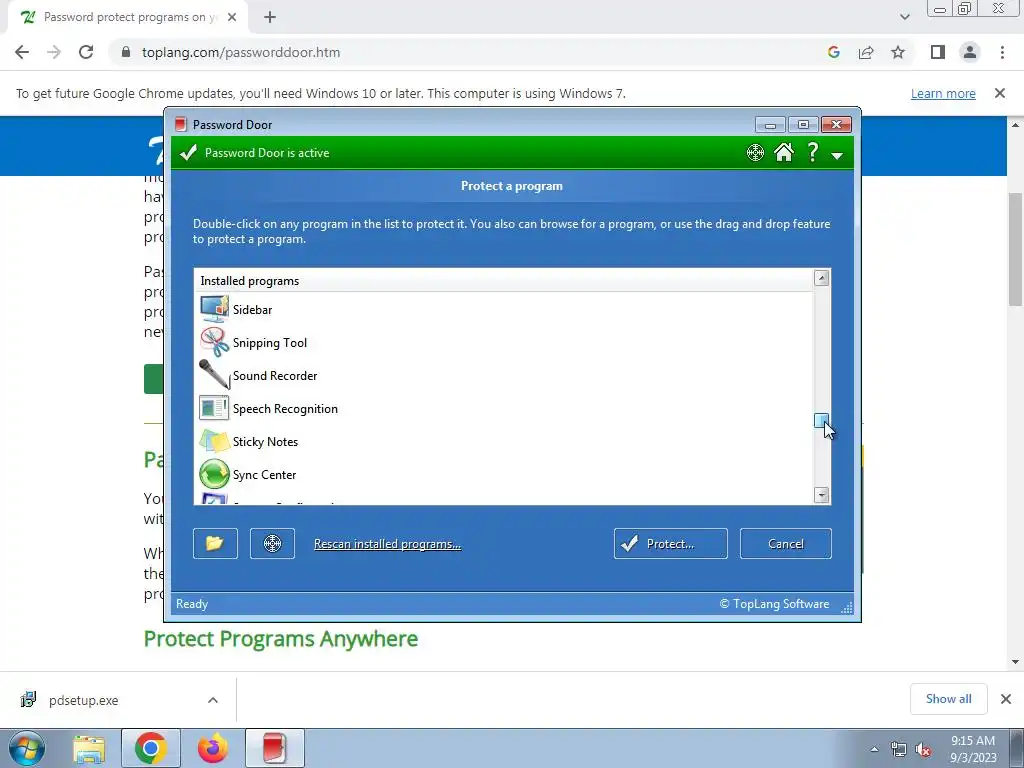Open the Chrome profile avatar
This screenshot has height=768, width=1024.
pyautogui.click(x=970, y=52)
